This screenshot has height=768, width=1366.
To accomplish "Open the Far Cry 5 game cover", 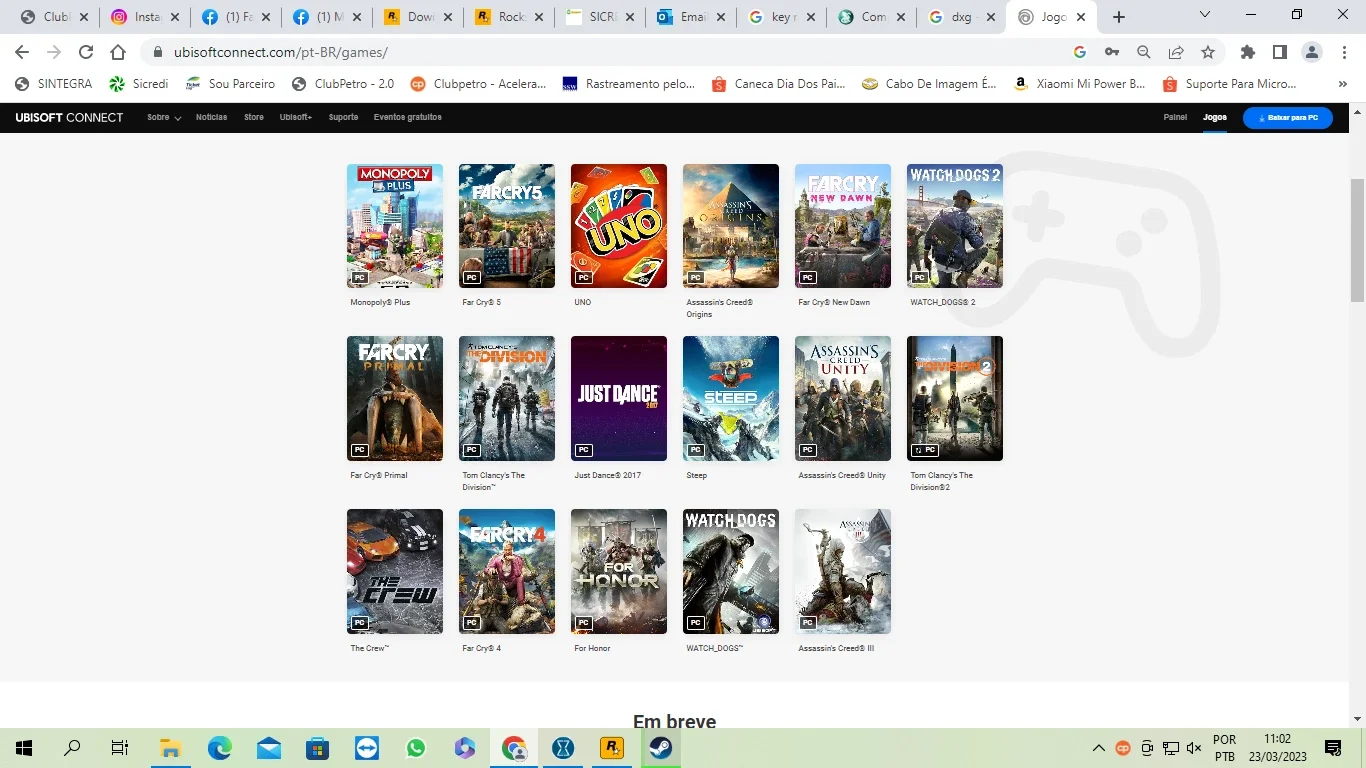I will tap(507, 226).
